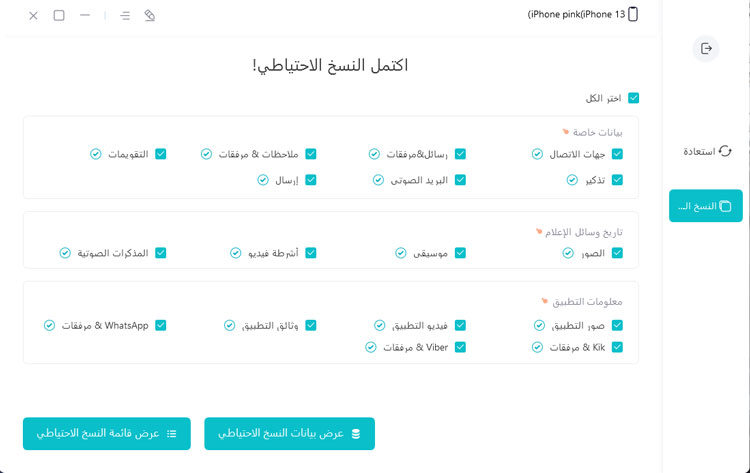Screen dimensions: 750x473
Task: Select the backup tab (النسخ الـ...) in sidebar
Action: coord(706,206)
